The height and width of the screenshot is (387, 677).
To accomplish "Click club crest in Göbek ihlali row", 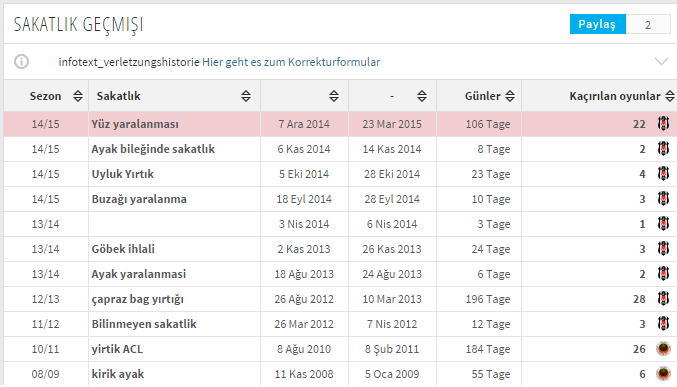I will pyautogui.click(x=664, y=248).
